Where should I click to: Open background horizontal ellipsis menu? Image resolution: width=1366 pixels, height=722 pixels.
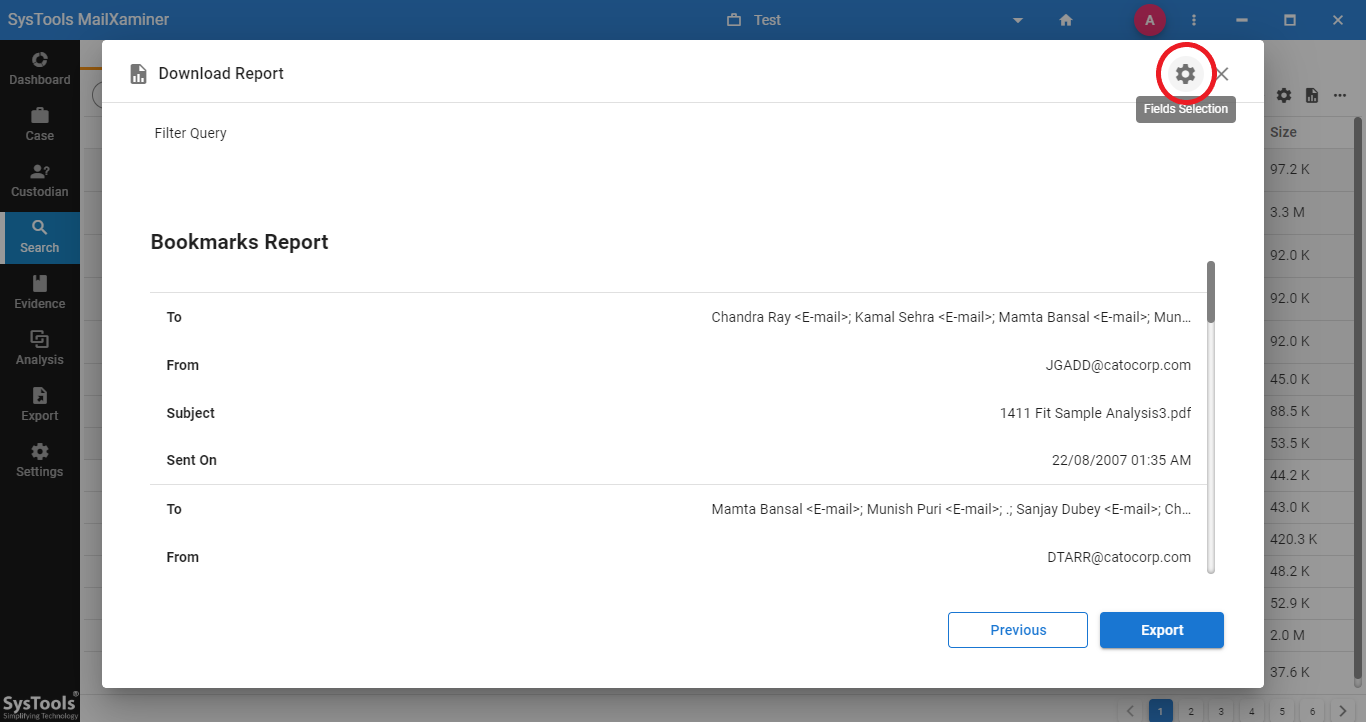[x=1340, y=95]
